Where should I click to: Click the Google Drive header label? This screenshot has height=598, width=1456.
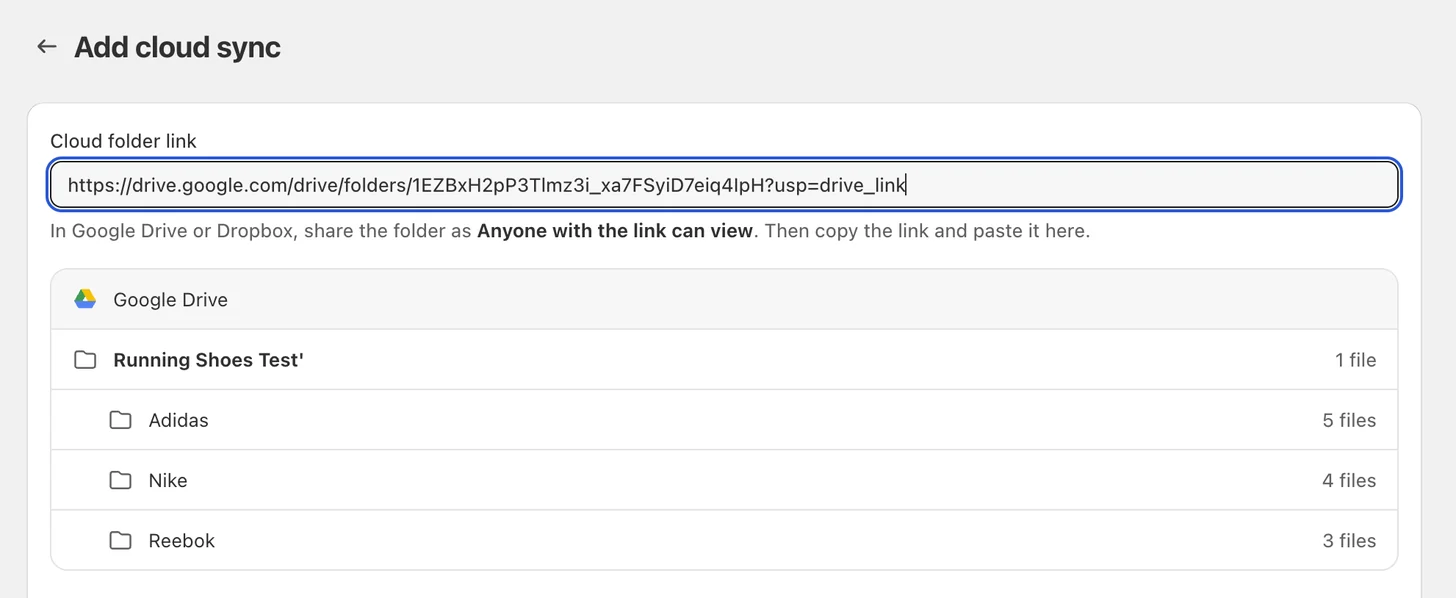[171, 300]
